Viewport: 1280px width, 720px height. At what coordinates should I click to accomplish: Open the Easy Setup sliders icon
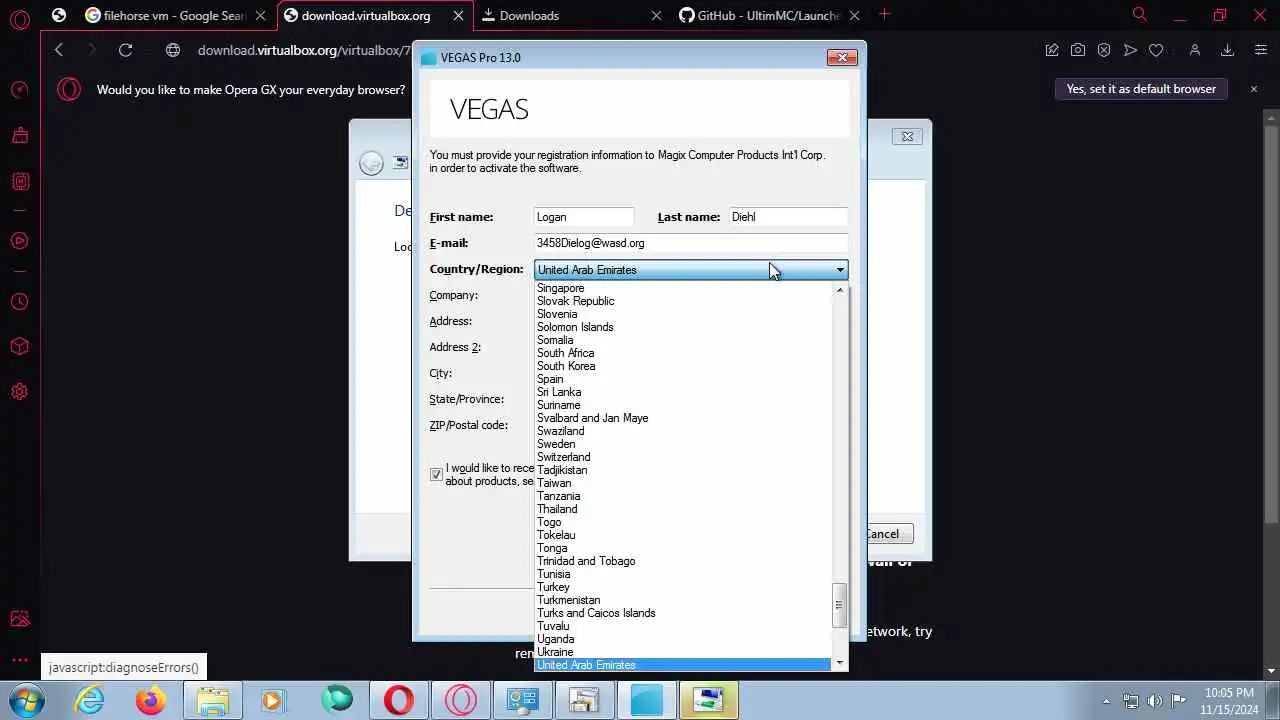(1260, 50)
